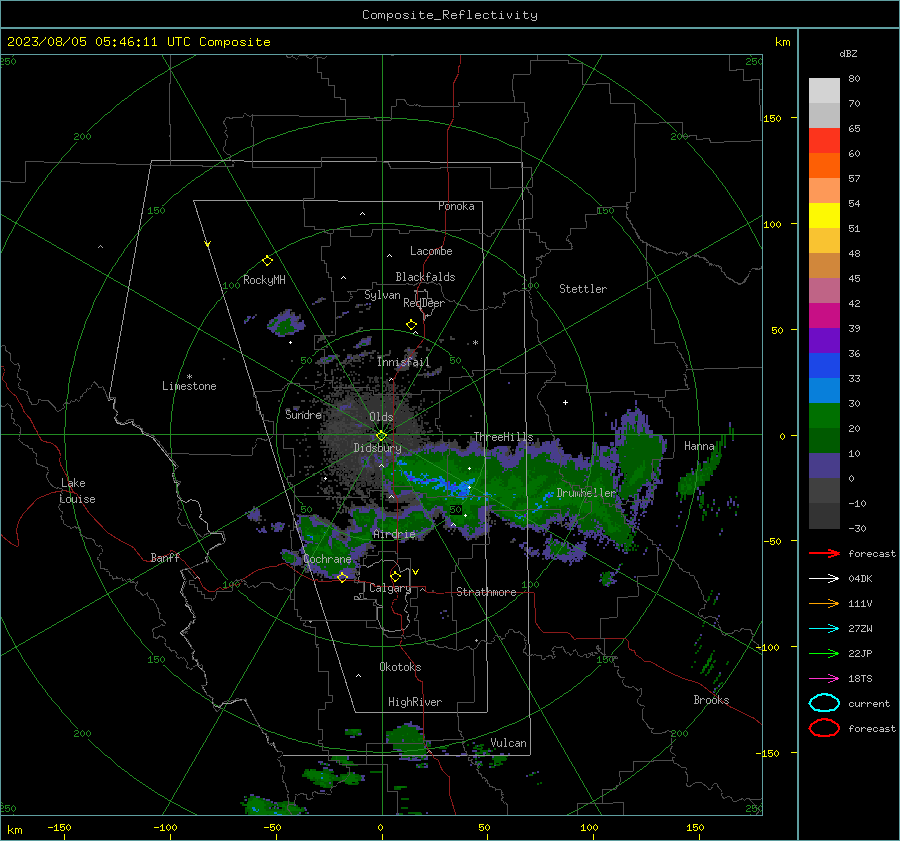Click the orange 111V arrow in the legend
Viewport: 900px width, 841px height.
coord(824,603)
